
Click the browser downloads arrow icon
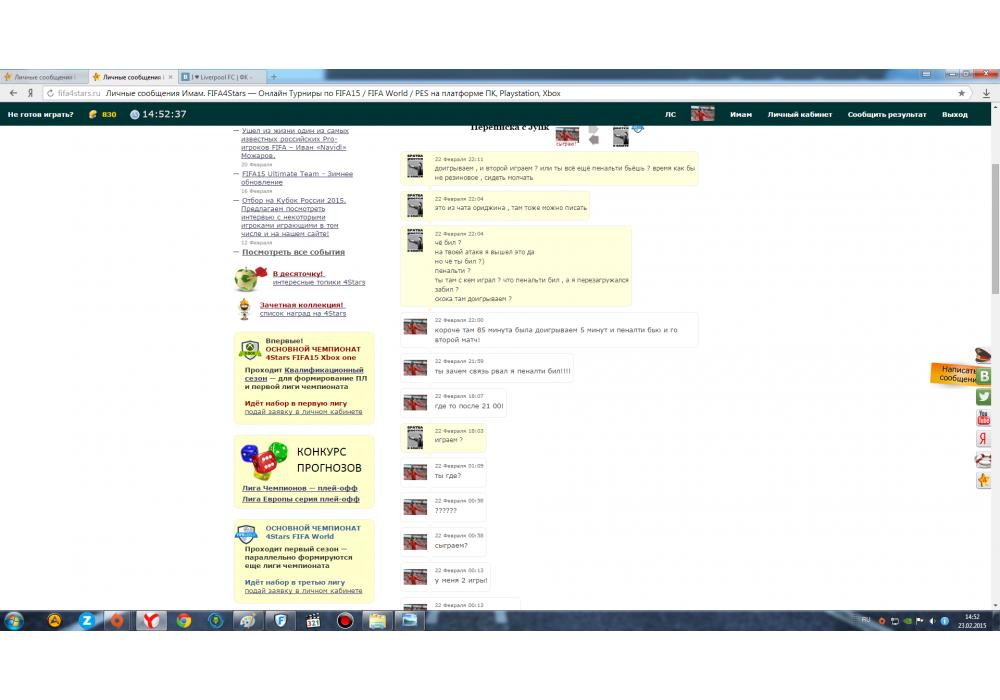(x=986, y=93)
